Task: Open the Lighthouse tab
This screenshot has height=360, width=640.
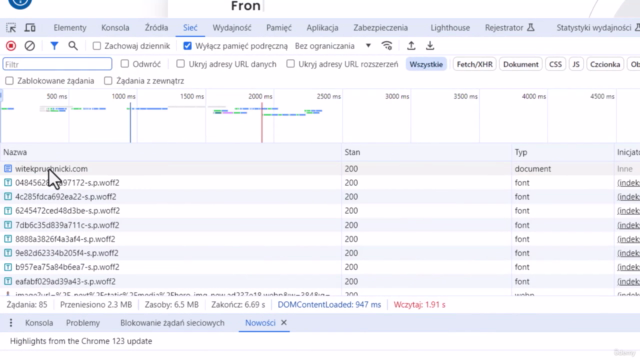Action: coord(450,28)
